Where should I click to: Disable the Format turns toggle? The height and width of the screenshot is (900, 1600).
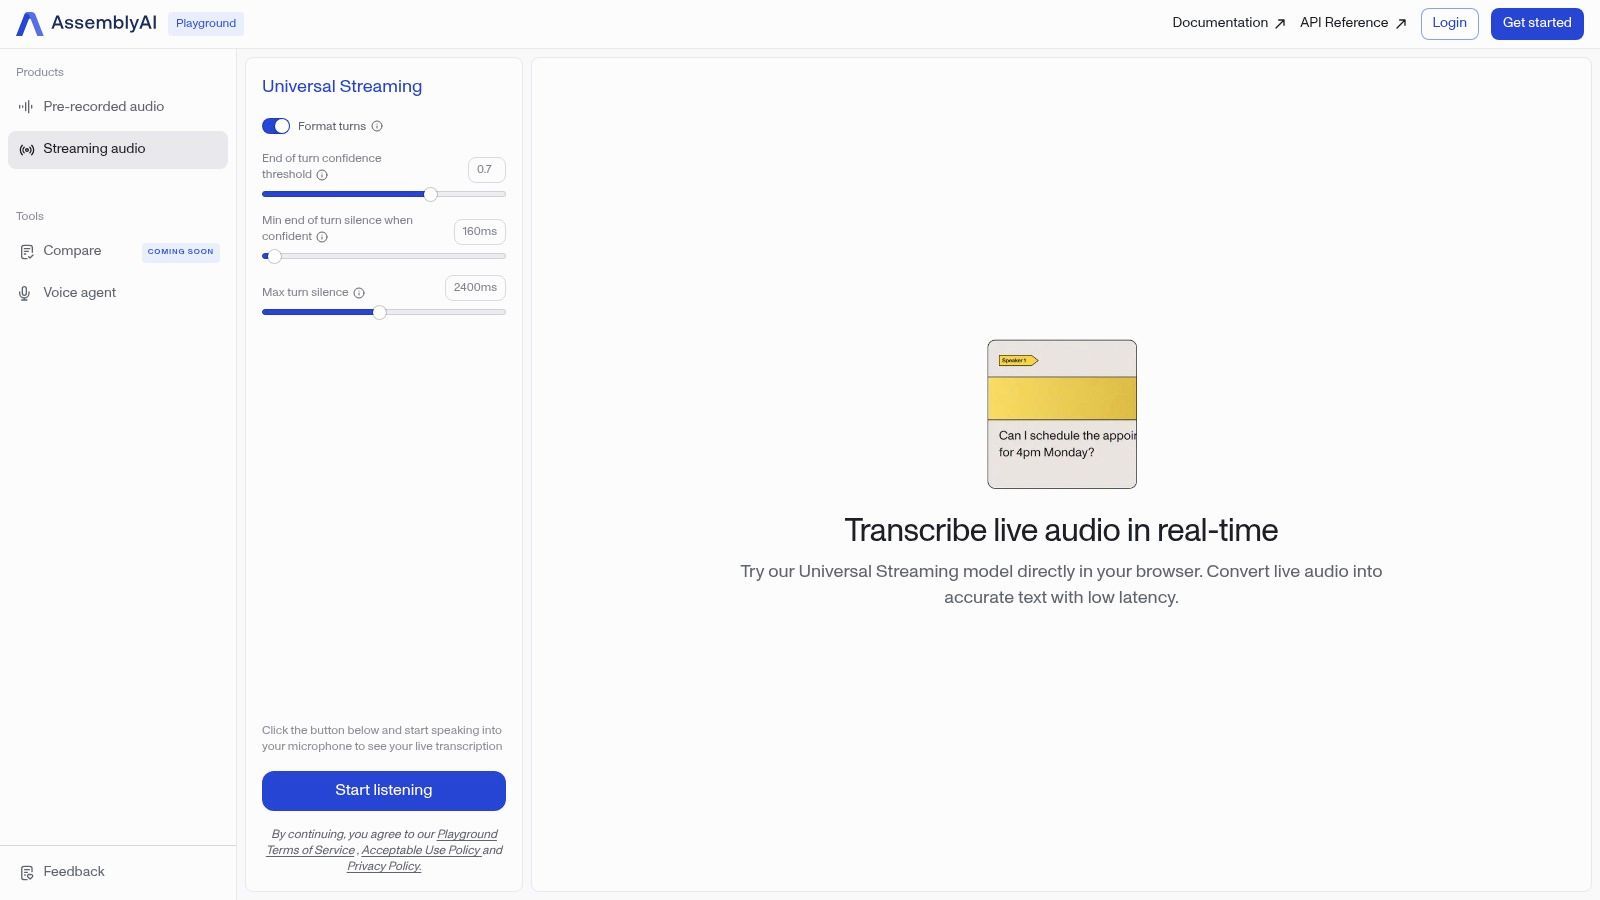(276, 126)
